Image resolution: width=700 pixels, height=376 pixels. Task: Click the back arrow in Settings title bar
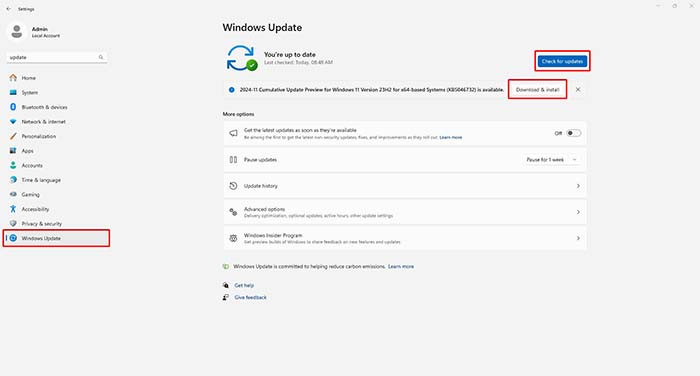click(x=8, y=9)
